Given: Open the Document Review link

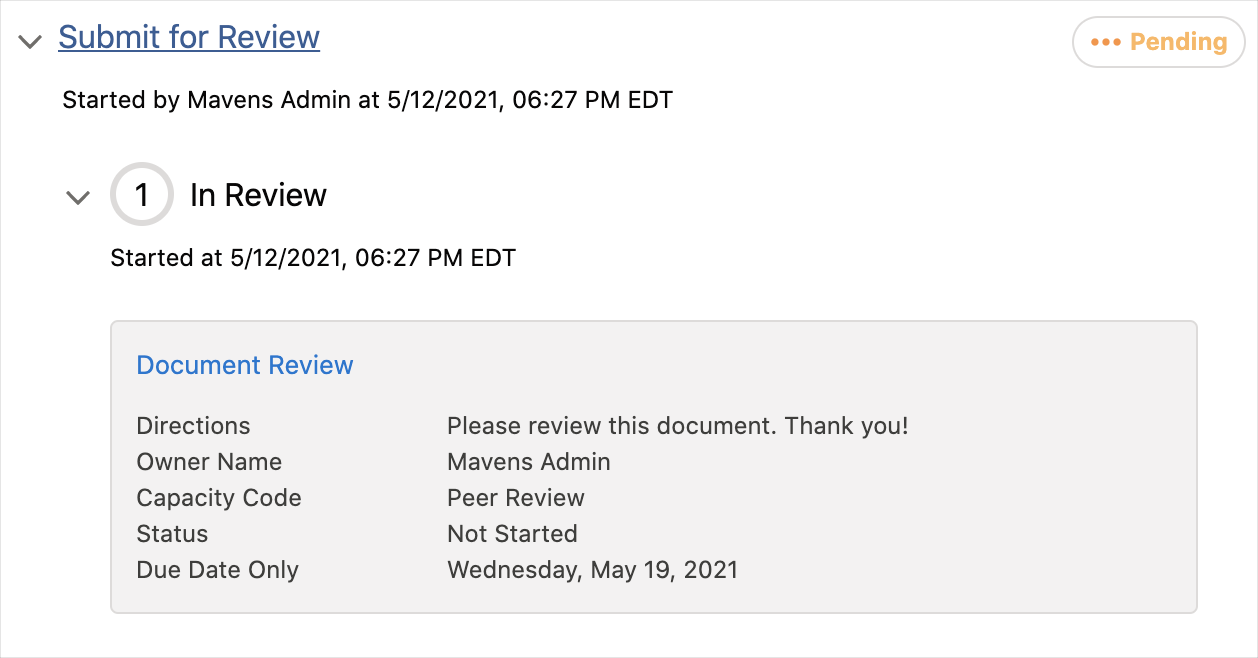Looking at the screenshot, I should [x=245, y=365].
